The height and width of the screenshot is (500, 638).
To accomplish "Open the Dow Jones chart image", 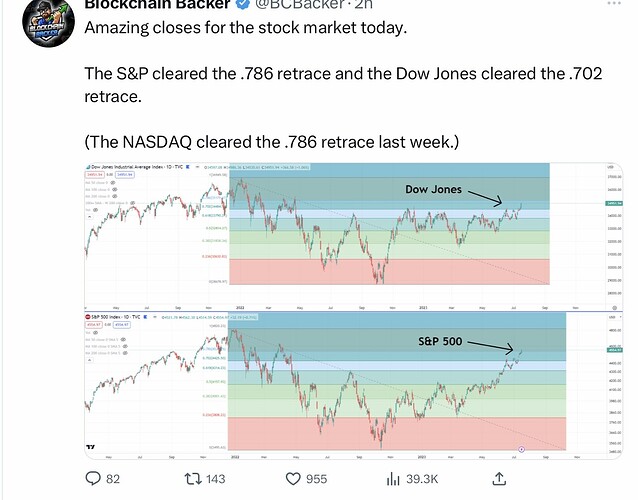I will click(353, 237).
